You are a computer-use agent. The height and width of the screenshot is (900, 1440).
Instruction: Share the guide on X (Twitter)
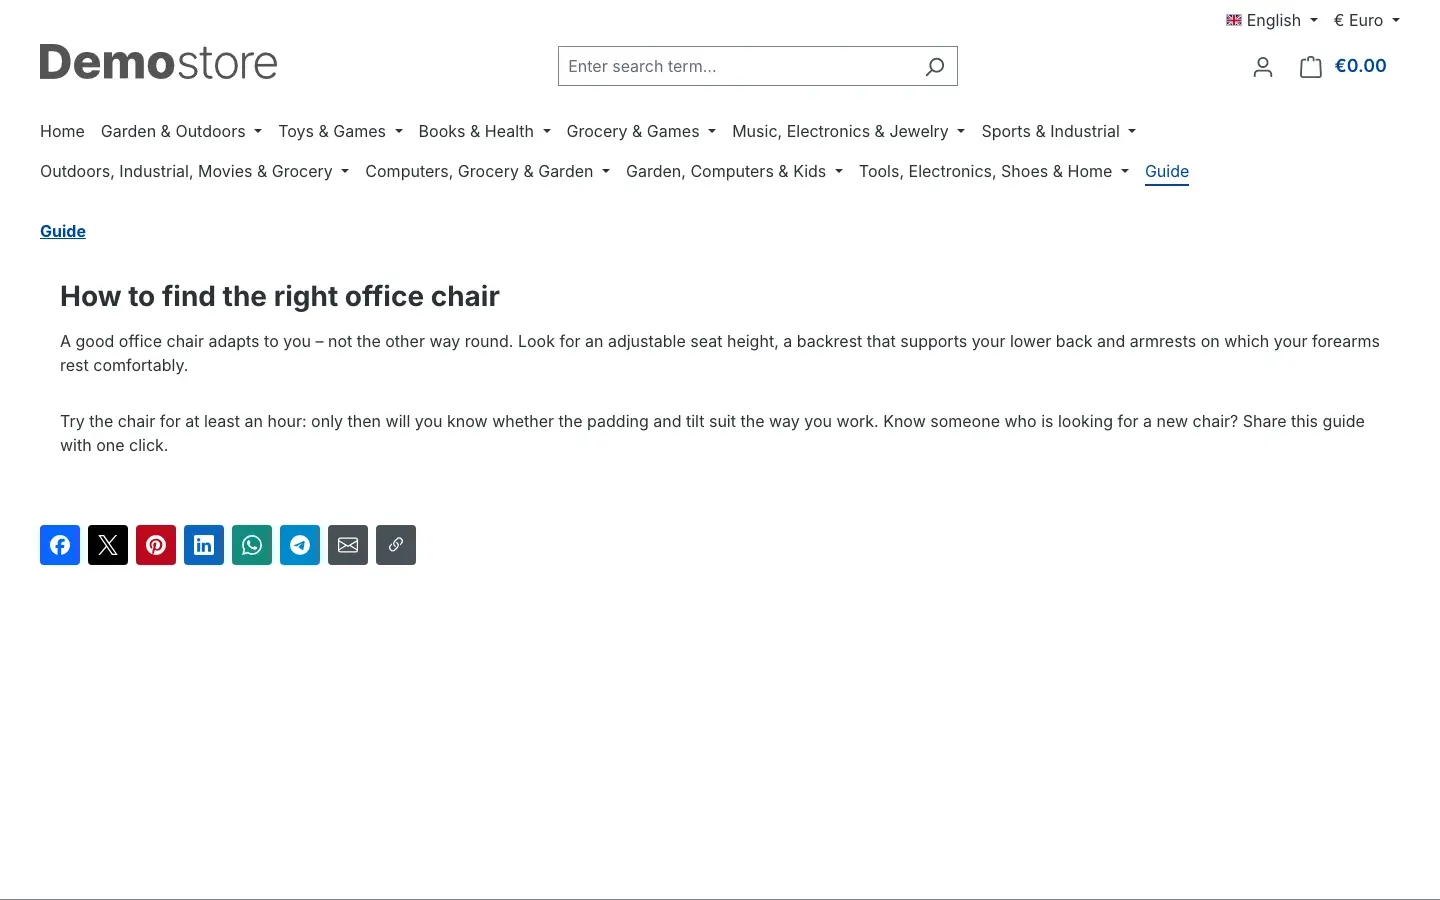pos(108,545)
